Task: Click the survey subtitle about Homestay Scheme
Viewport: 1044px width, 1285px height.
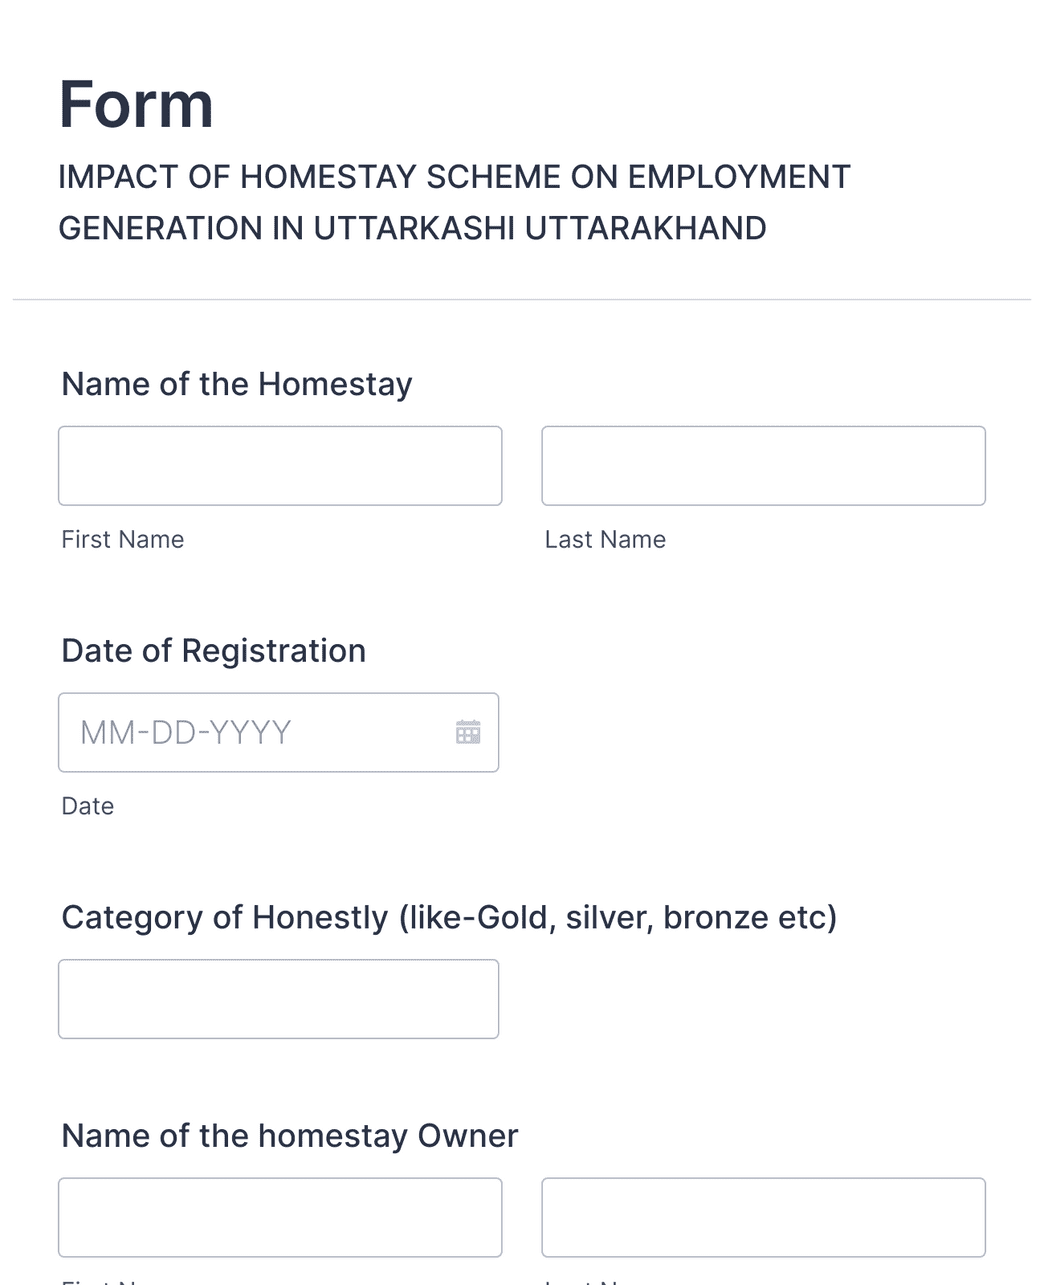Action: click(454, 202)
